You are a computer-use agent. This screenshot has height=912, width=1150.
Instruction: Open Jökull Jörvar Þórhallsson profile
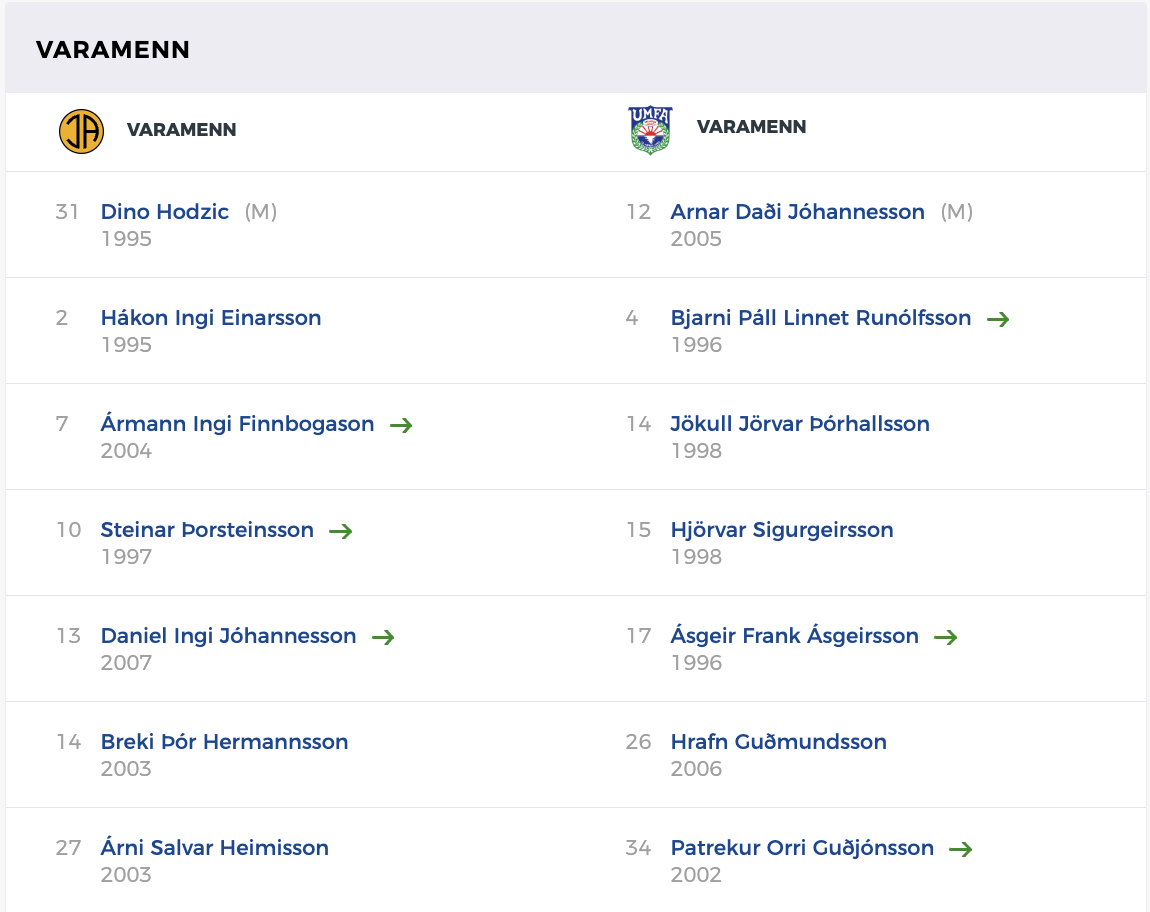pos(800,423)
